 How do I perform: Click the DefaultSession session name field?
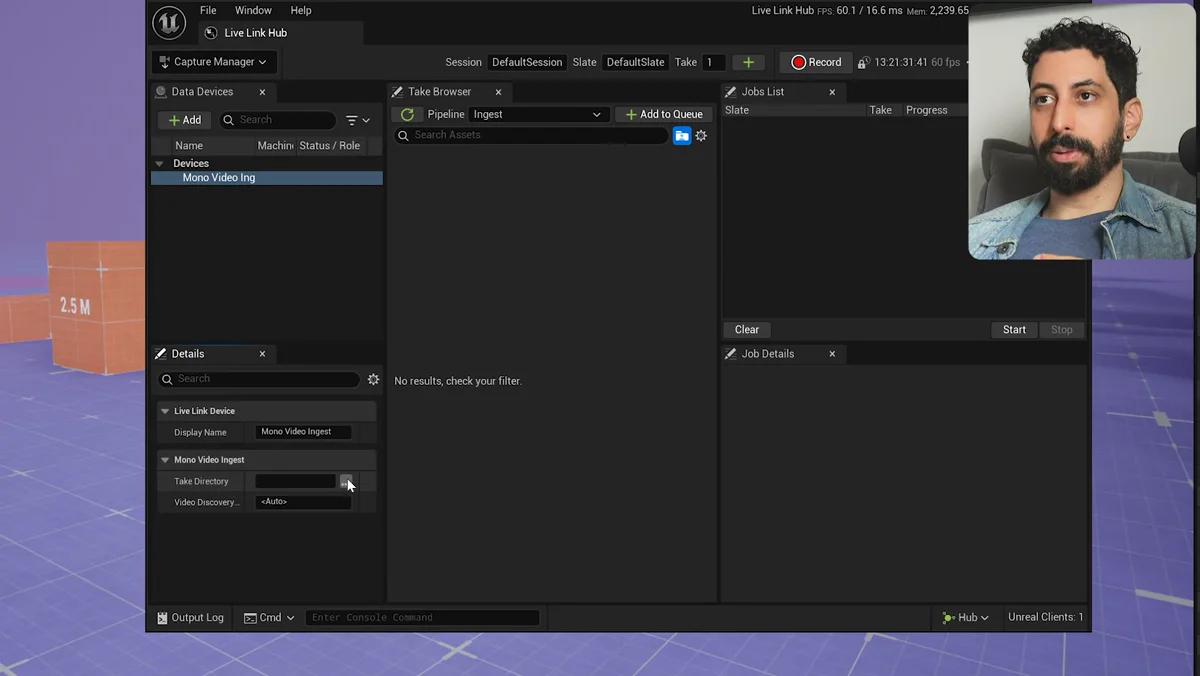pos(527,62)
